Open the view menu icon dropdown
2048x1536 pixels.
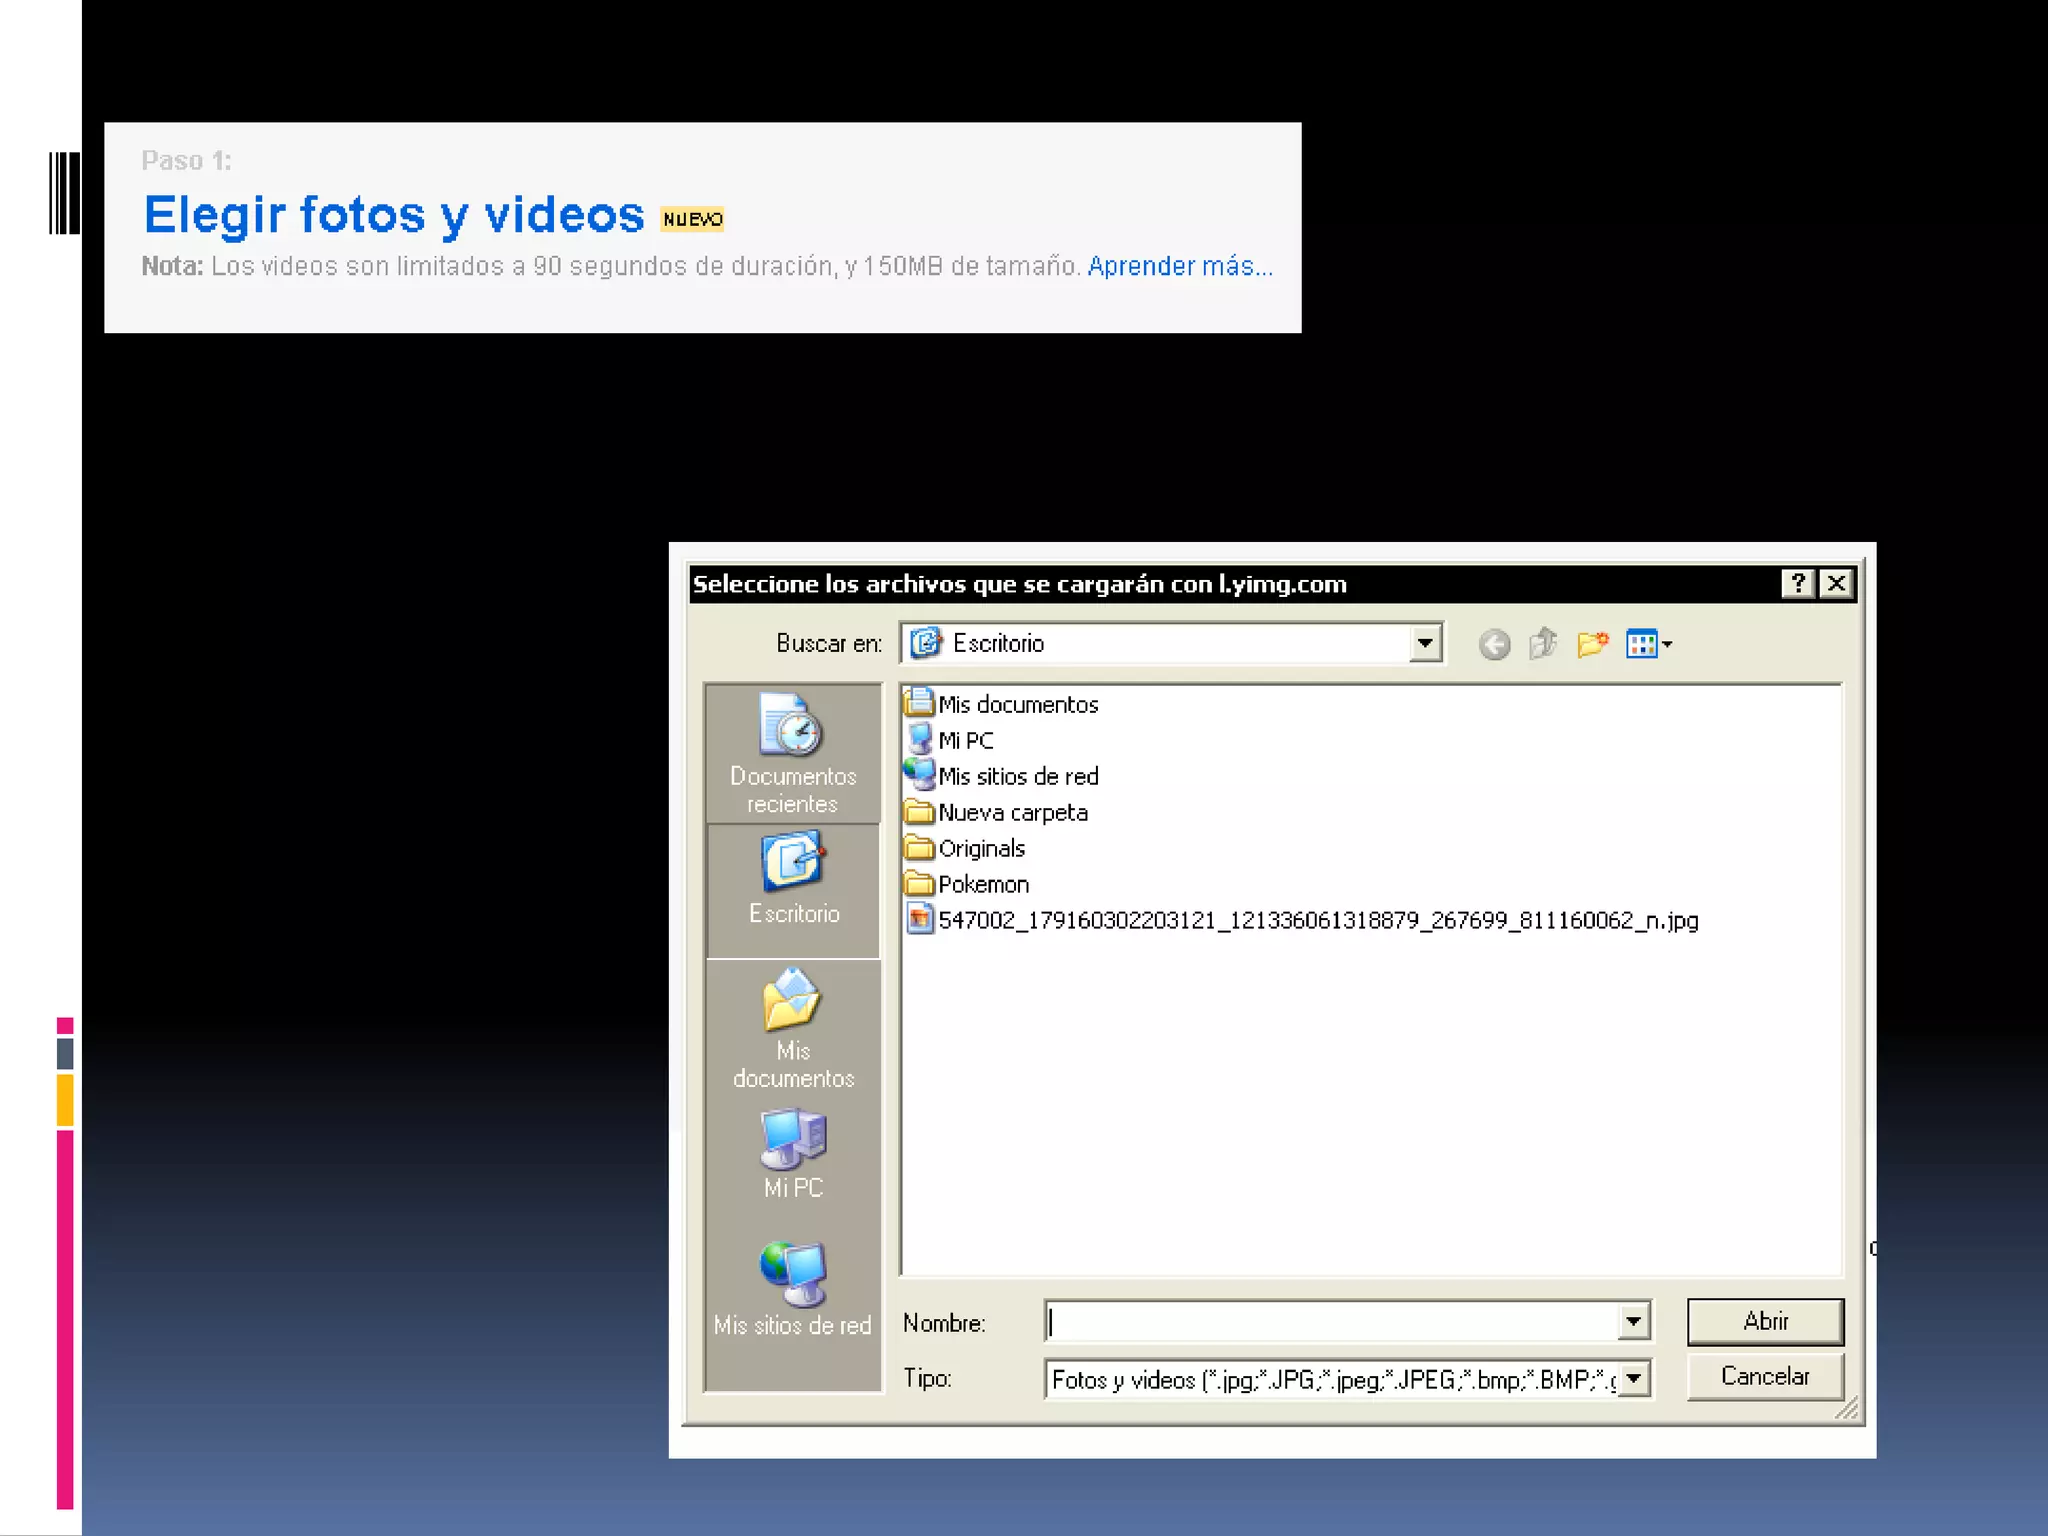(1648, 644)
